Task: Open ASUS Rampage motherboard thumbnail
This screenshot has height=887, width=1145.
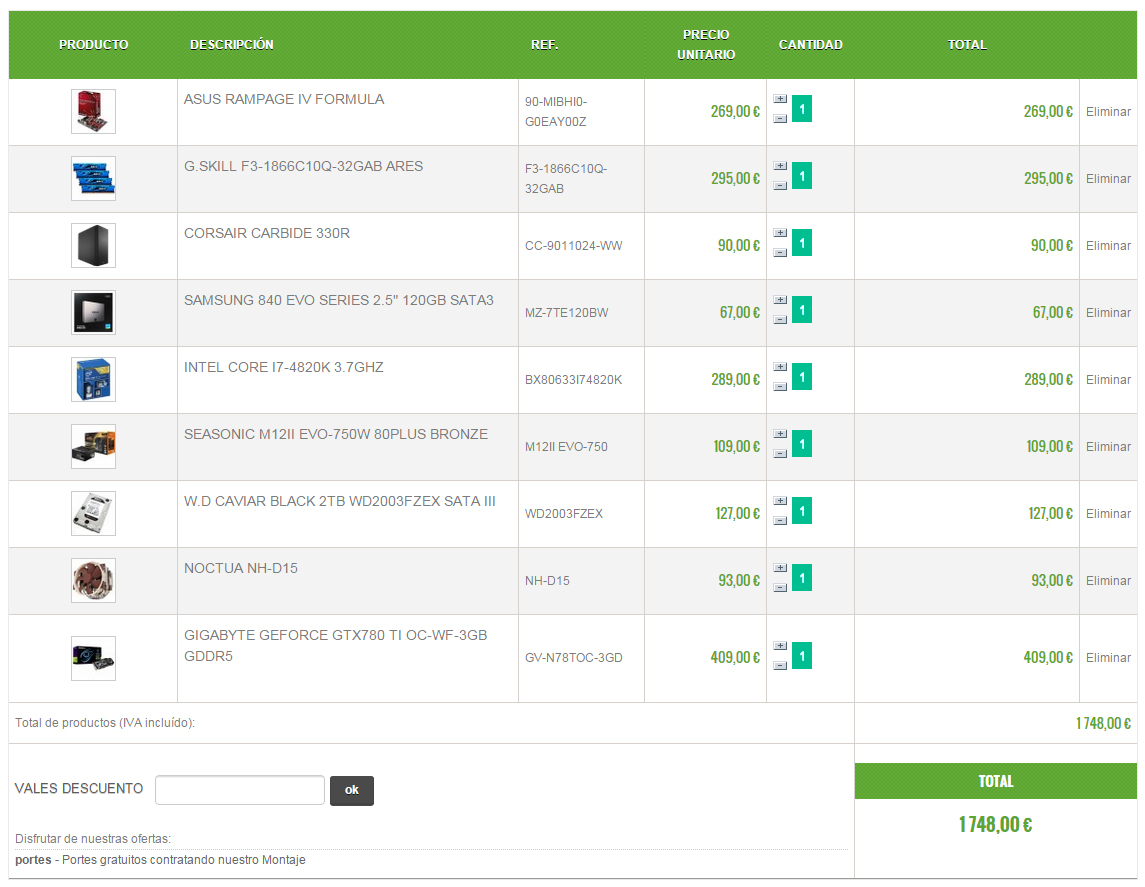Action: click(93, 111)
